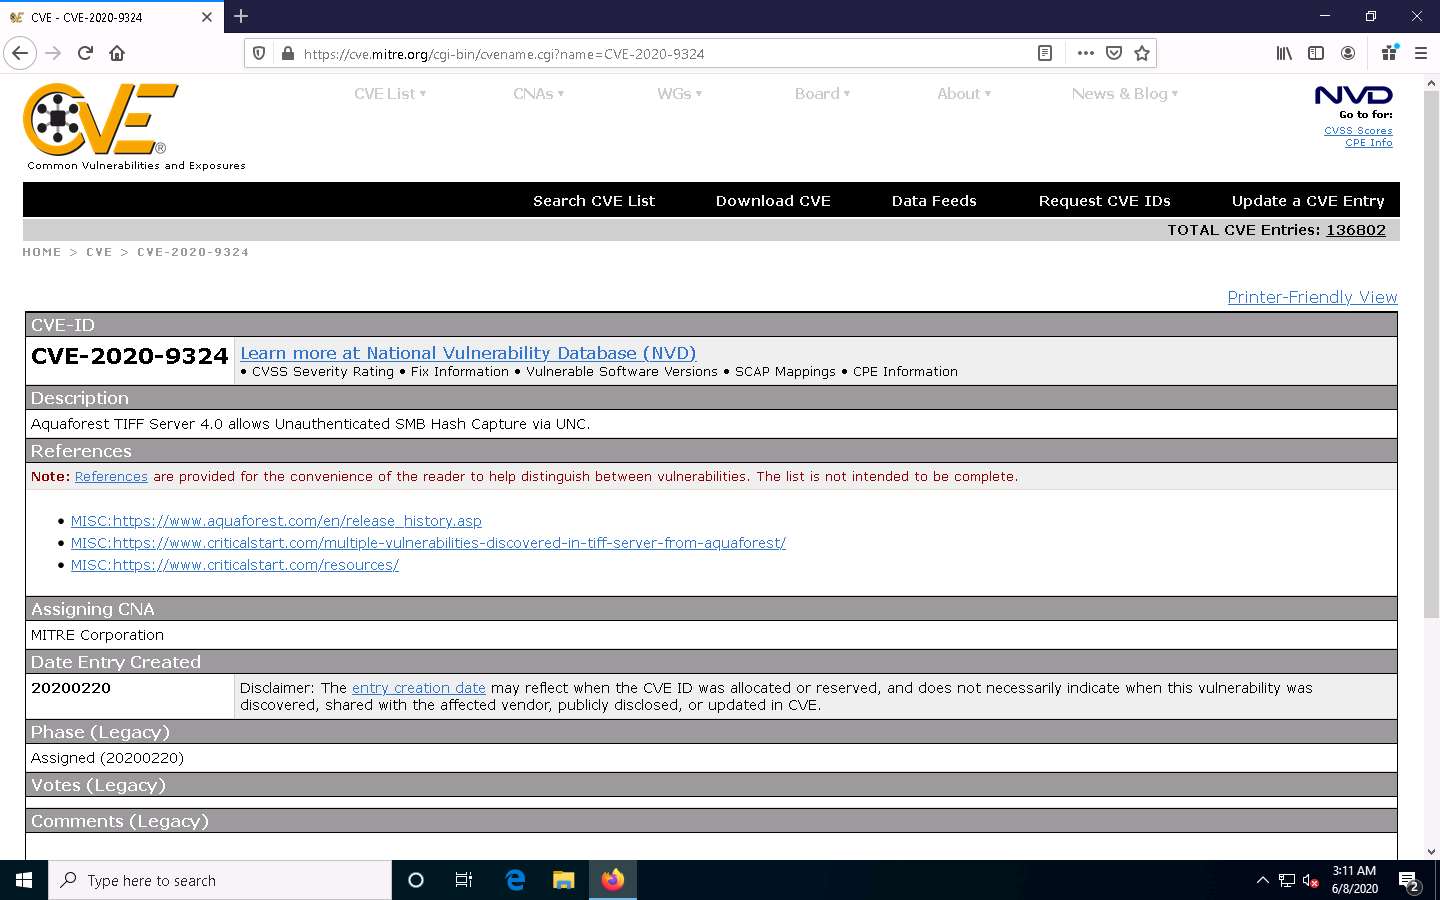Open tracking protection shield icon
The image size is (1440, 900).
tap(259, 53)
